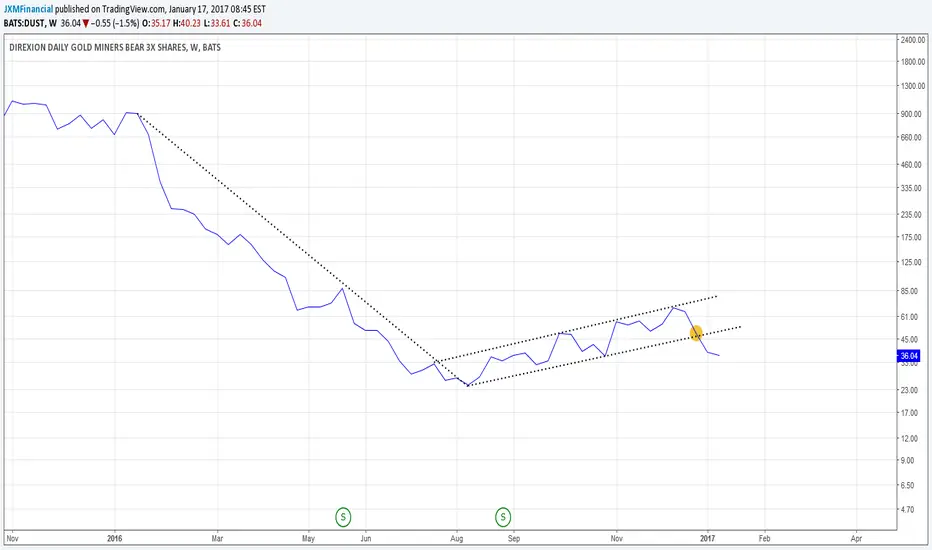Click the 45.00 price axis label
Viewport: 932px width, 550px height.
pyautogui.click(x=909, y=340)
